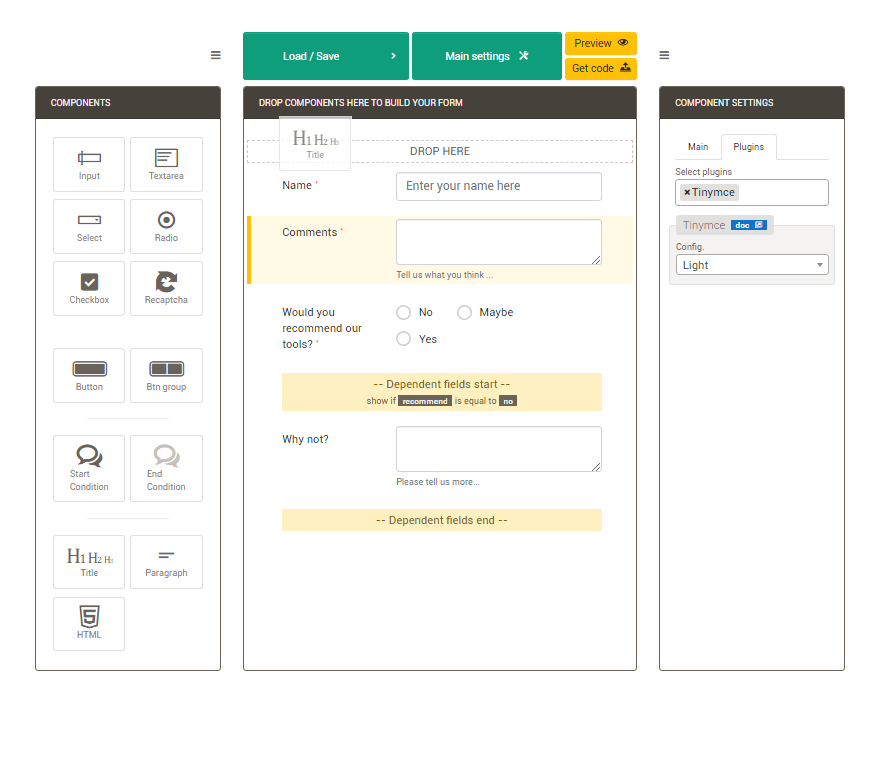Select the Start Condition component

(89, 468)
